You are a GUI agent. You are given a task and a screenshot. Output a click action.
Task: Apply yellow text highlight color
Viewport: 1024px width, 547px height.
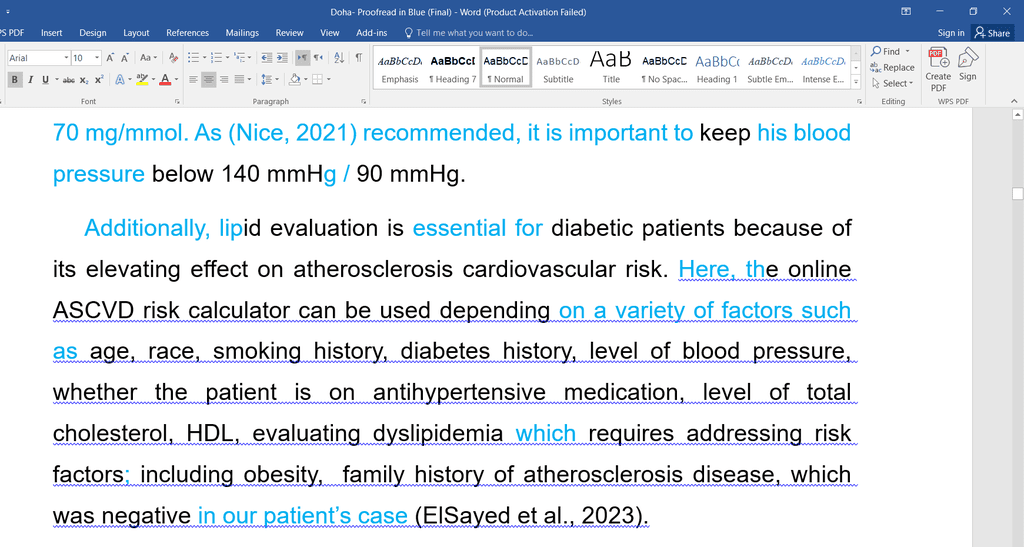click(142, 80)
